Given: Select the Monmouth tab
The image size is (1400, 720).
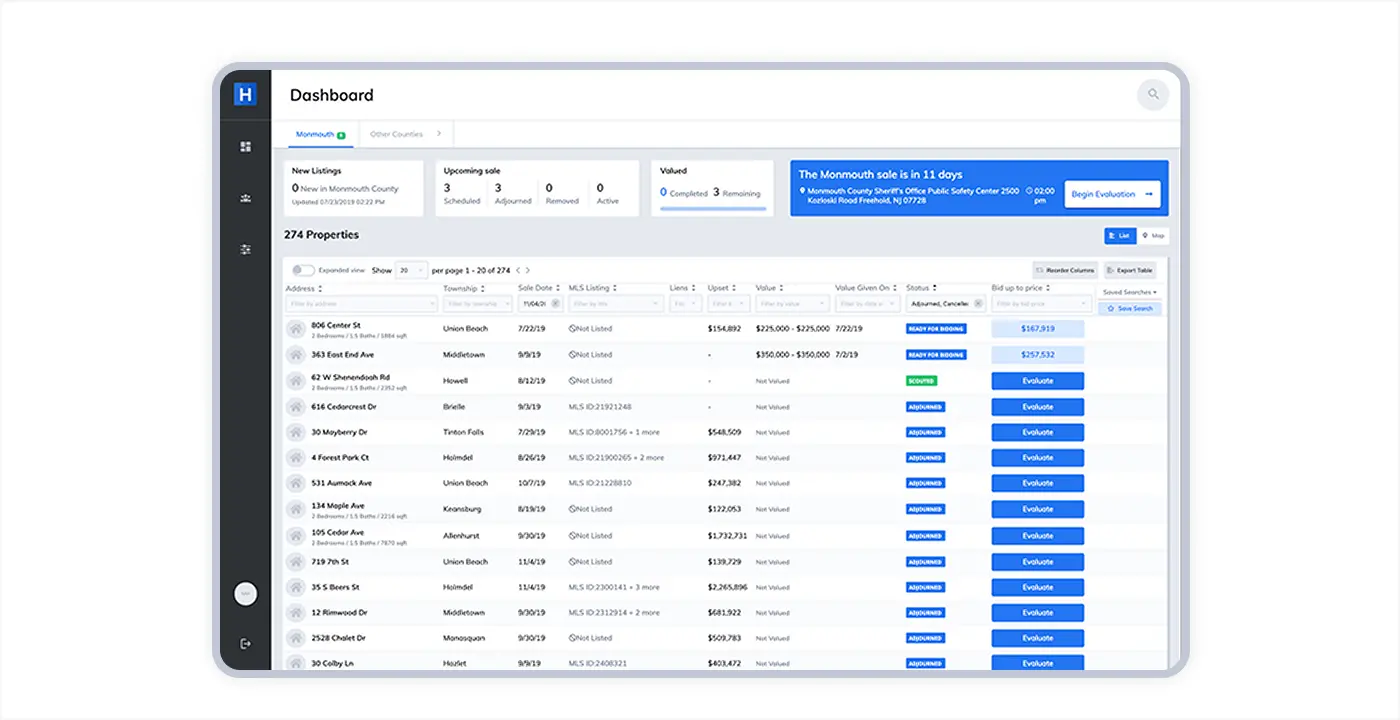Looking at the screenshot, I should point(319,134).
